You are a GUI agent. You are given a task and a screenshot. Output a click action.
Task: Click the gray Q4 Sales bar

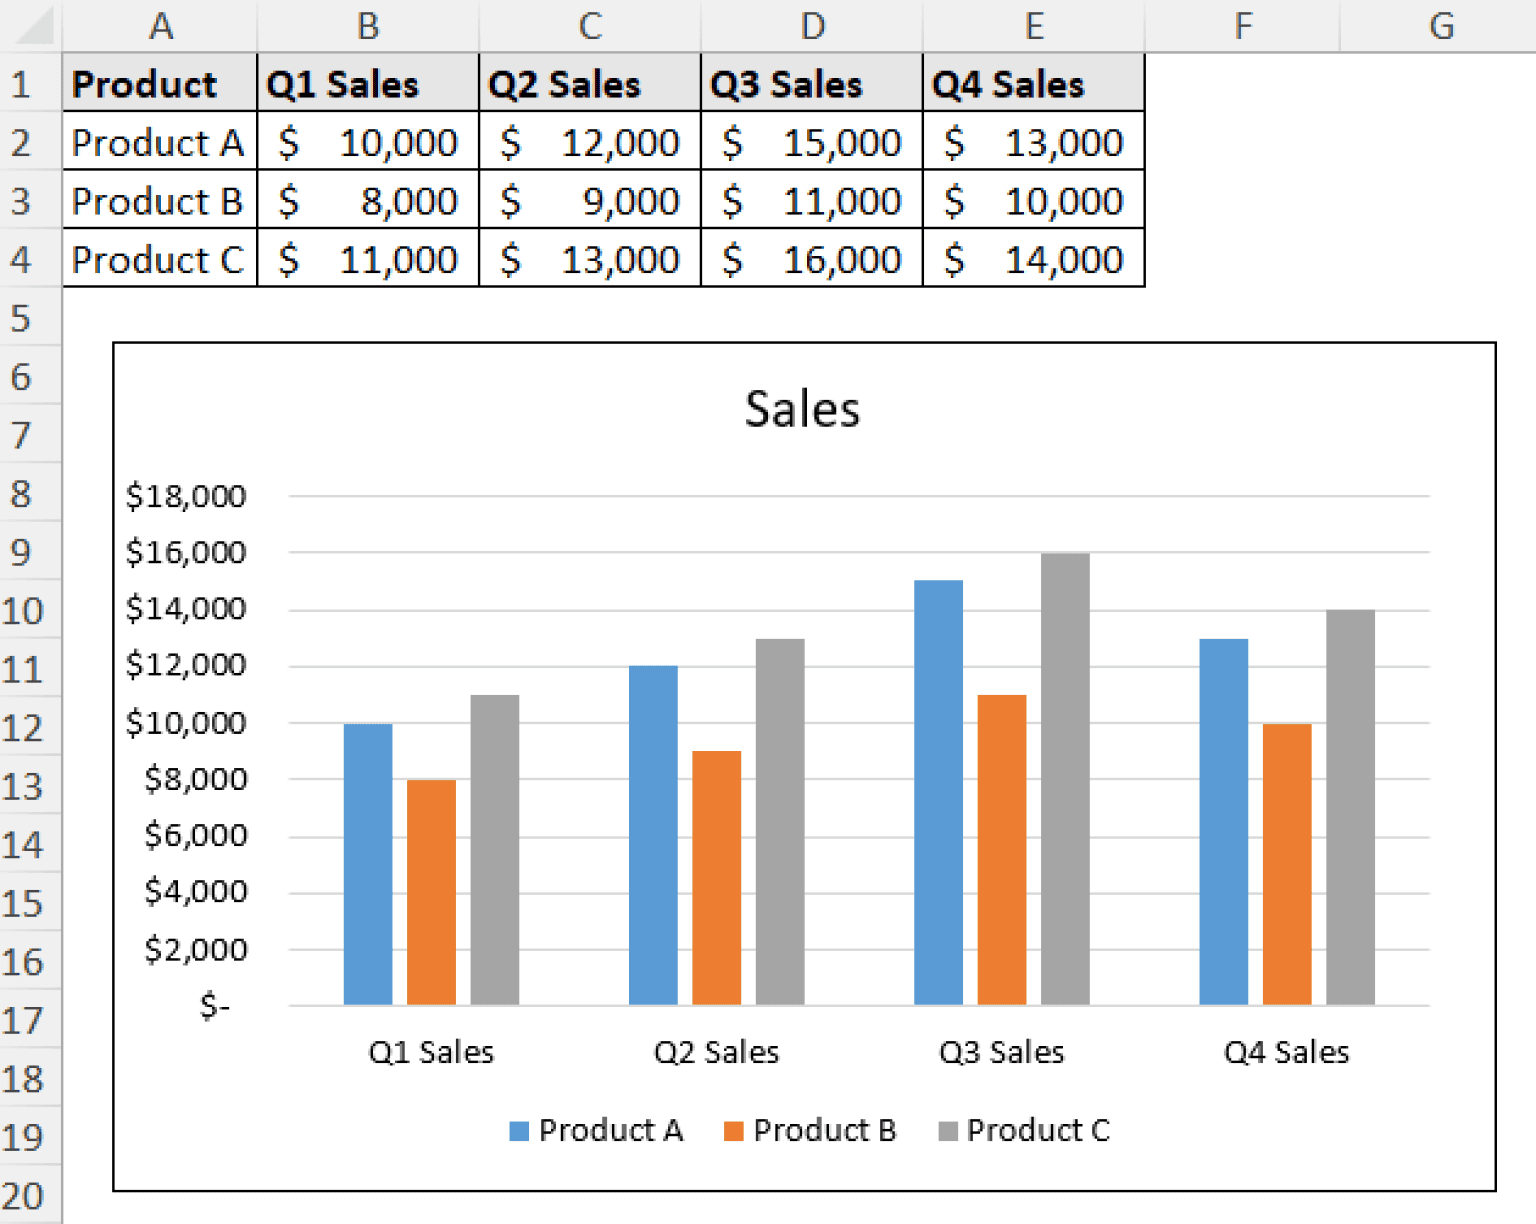1349,810
